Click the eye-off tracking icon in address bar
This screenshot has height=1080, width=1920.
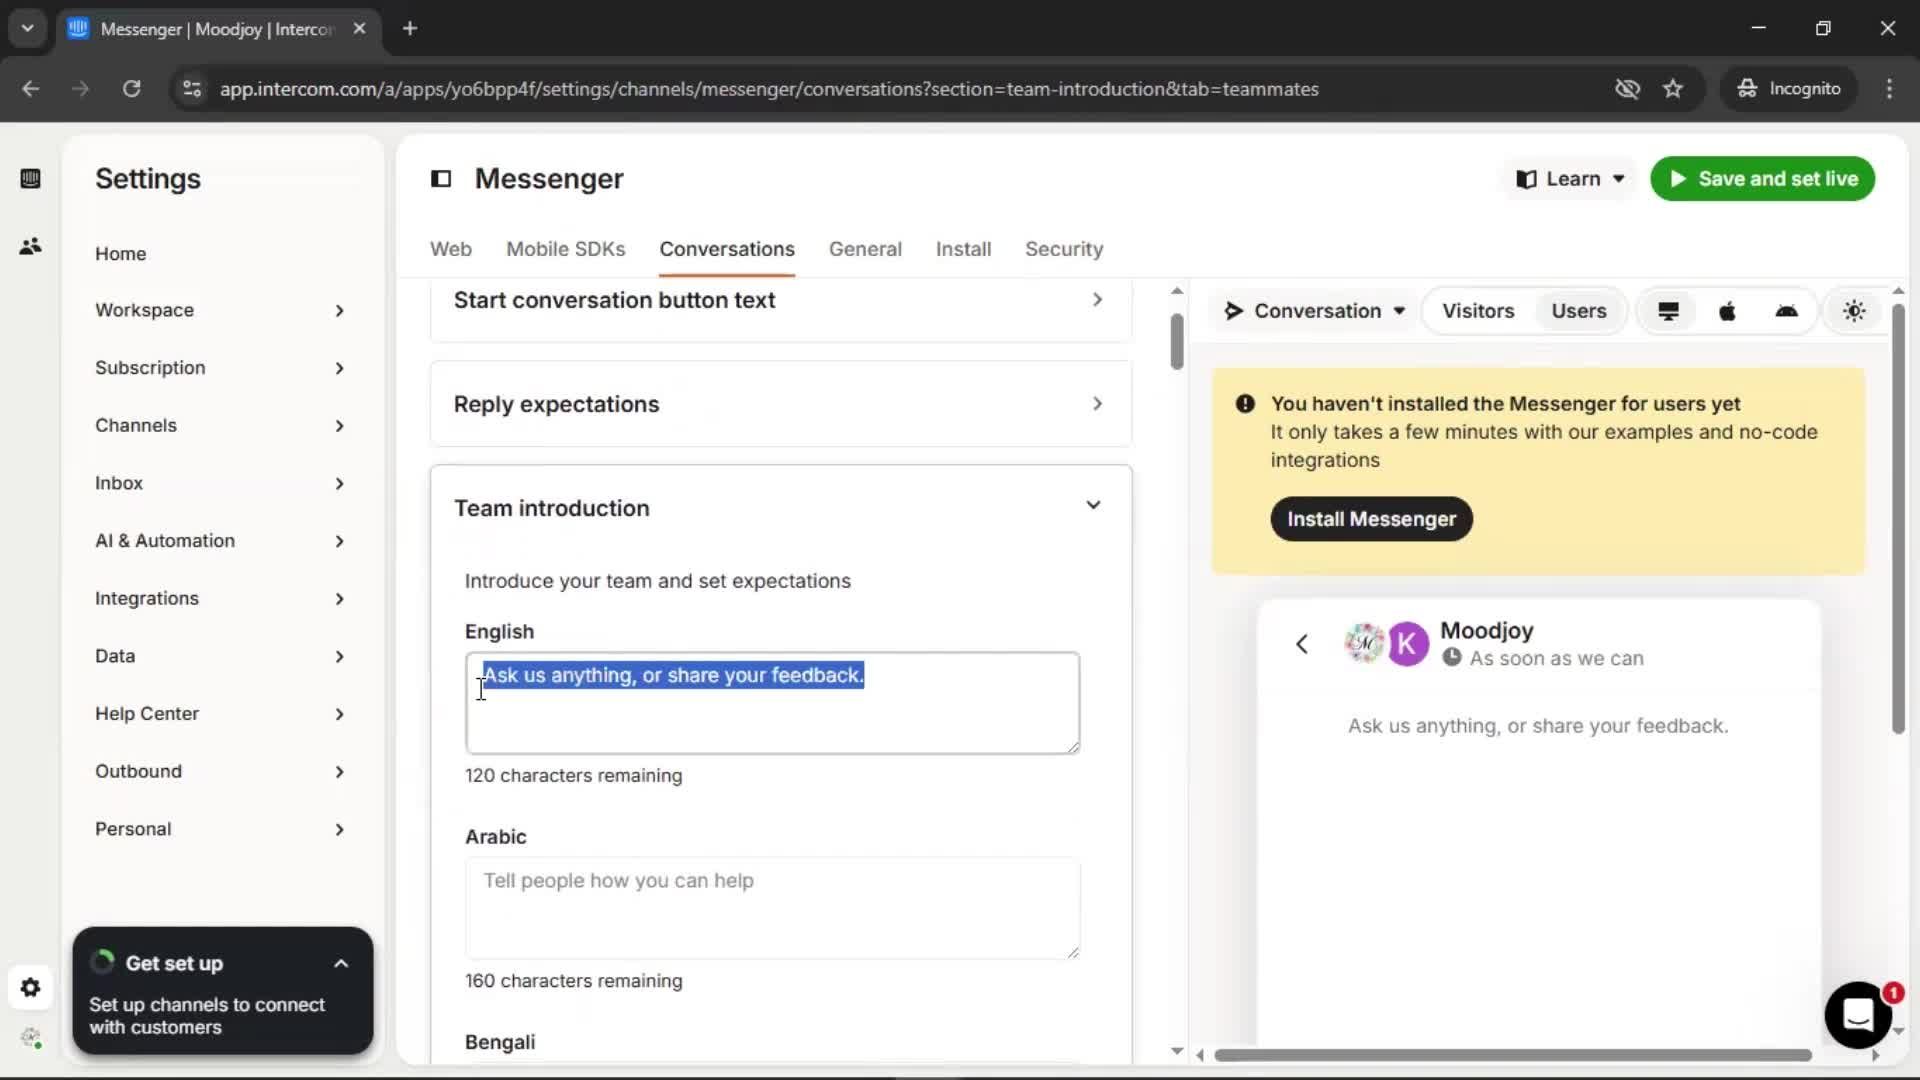pos(1627,89)
